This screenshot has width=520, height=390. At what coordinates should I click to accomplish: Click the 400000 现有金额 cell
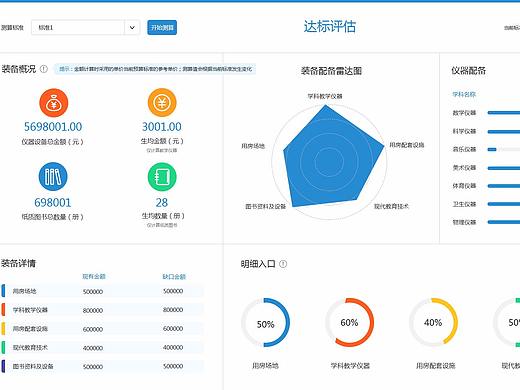93,348
